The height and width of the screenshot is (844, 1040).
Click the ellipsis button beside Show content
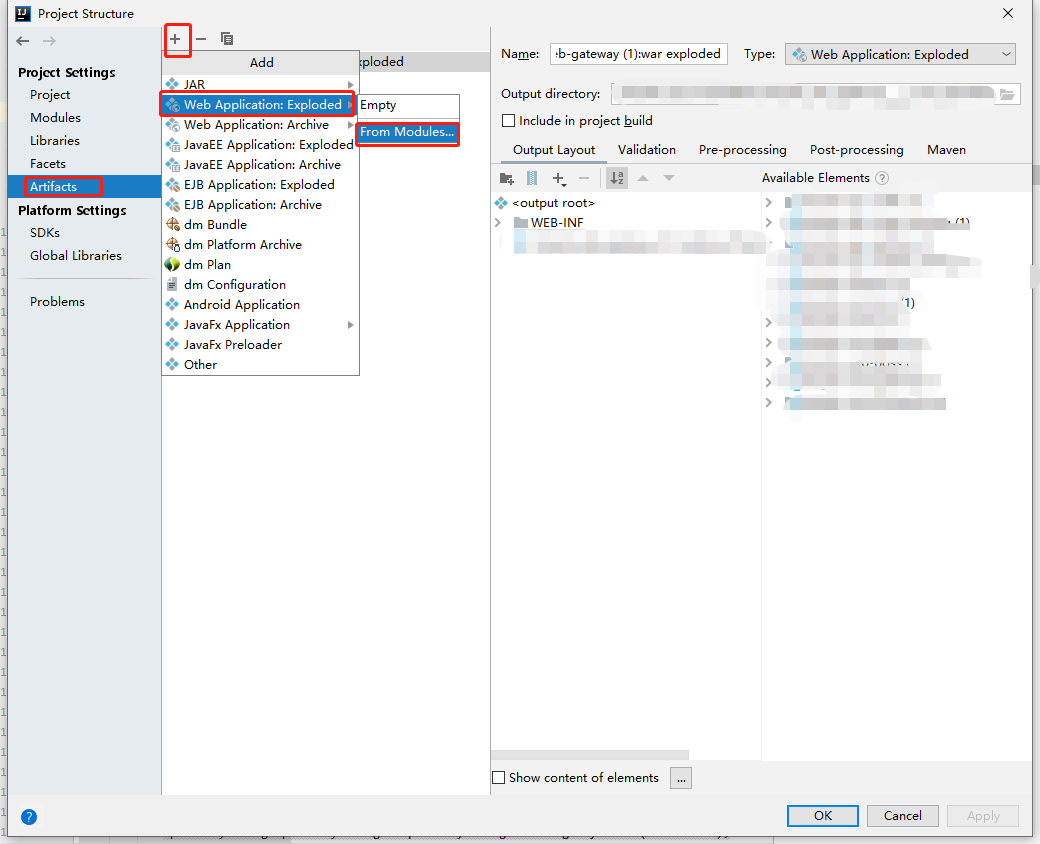tap(681, 778)
